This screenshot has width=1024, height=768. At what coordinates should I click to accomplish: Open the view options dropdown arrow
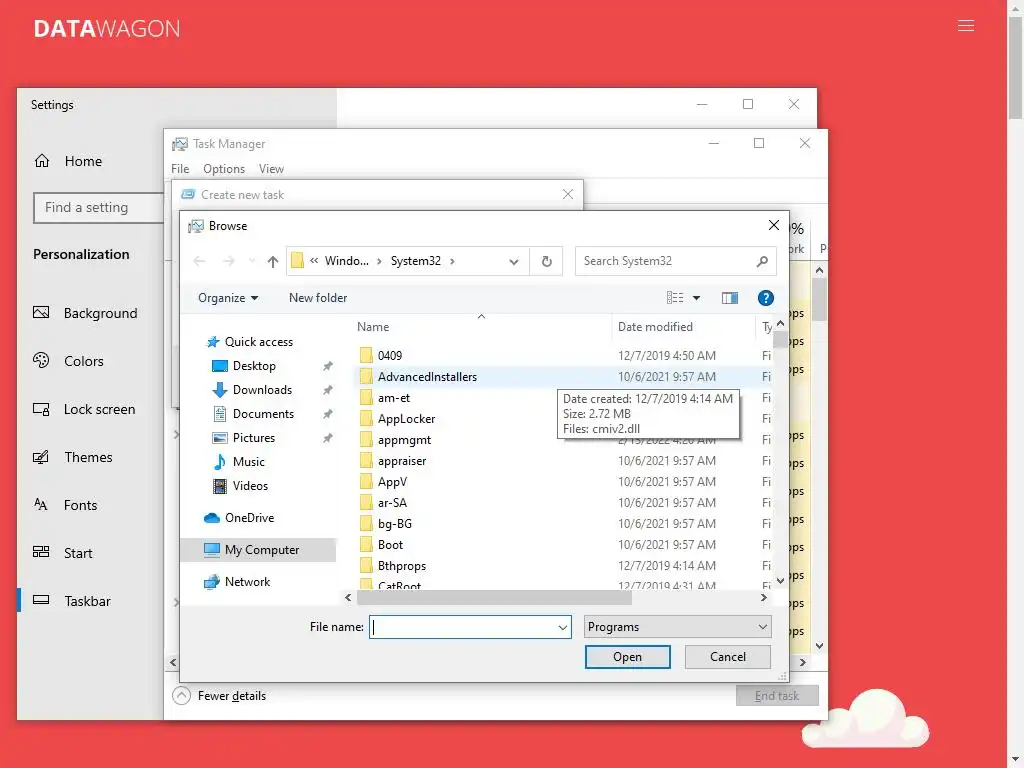point(696,298)
